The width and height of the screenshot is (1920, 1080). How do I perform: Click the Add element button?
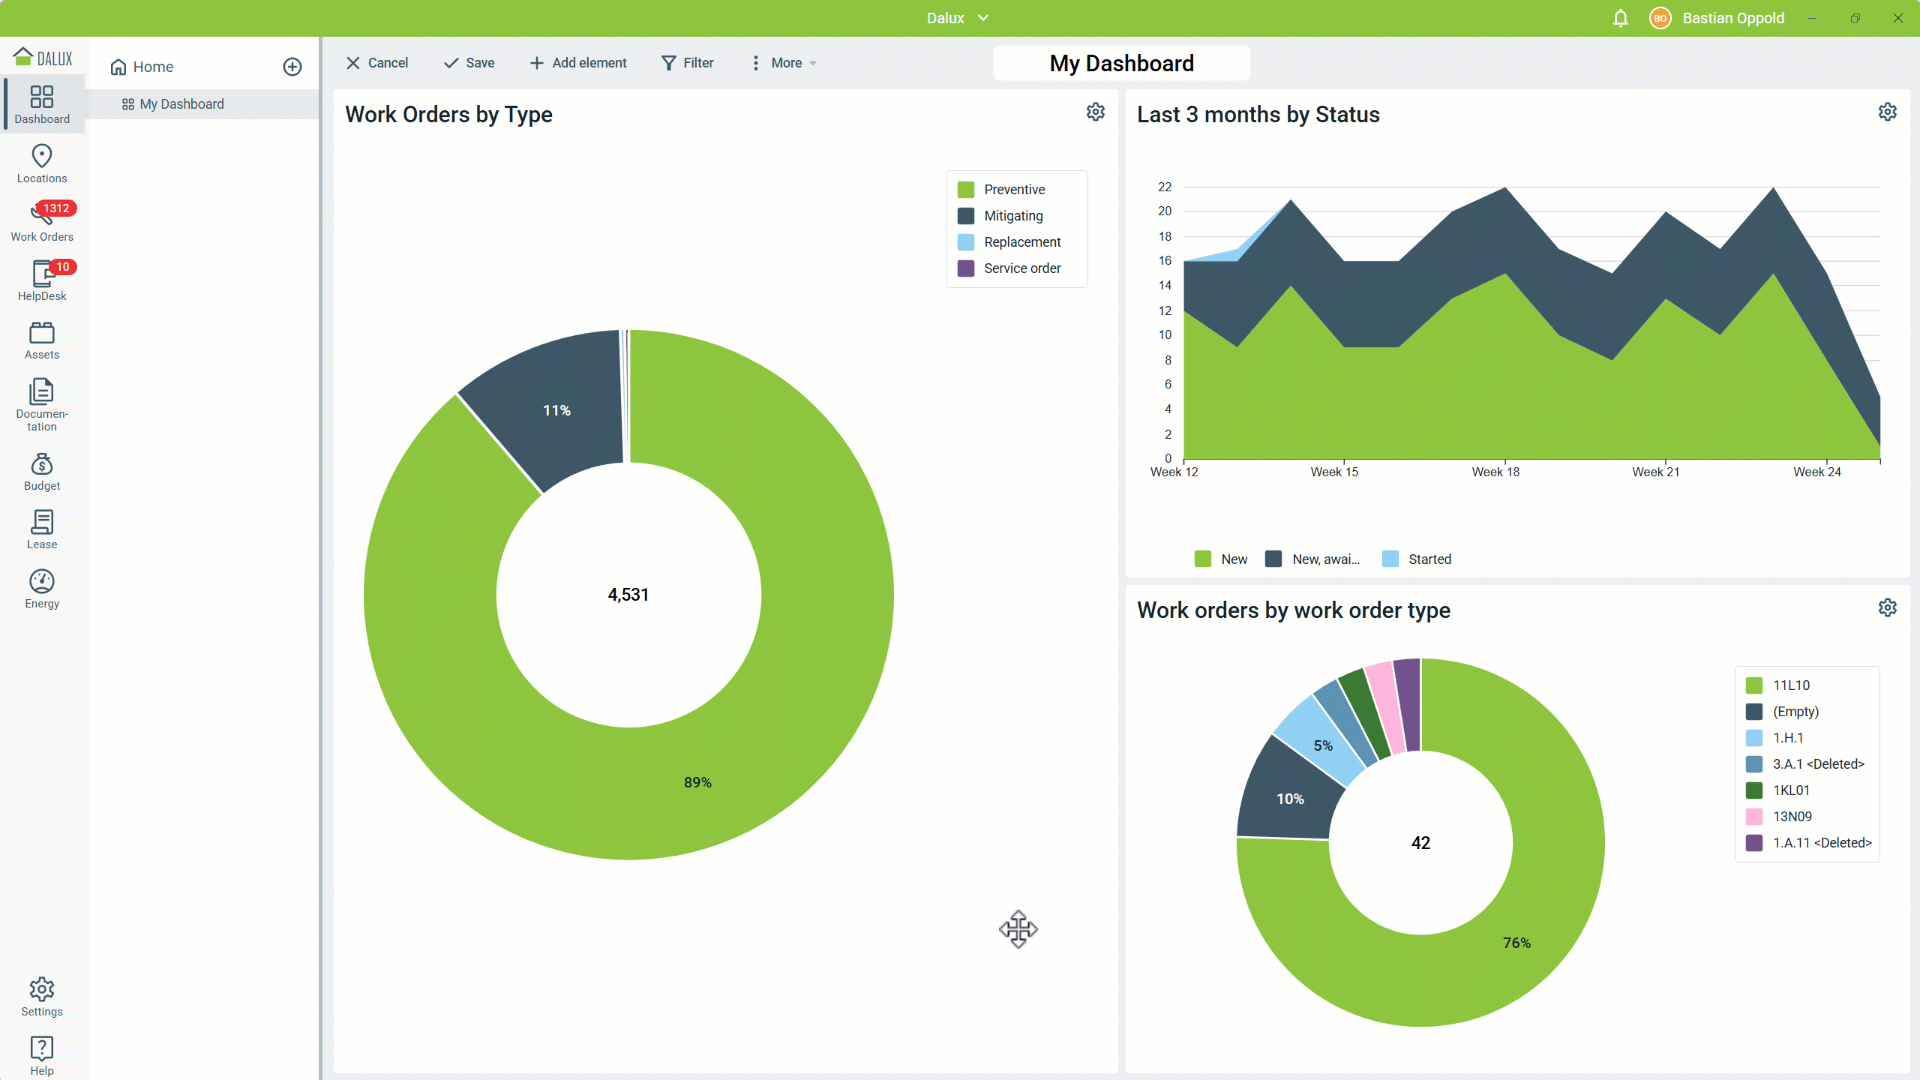(578, 63)
